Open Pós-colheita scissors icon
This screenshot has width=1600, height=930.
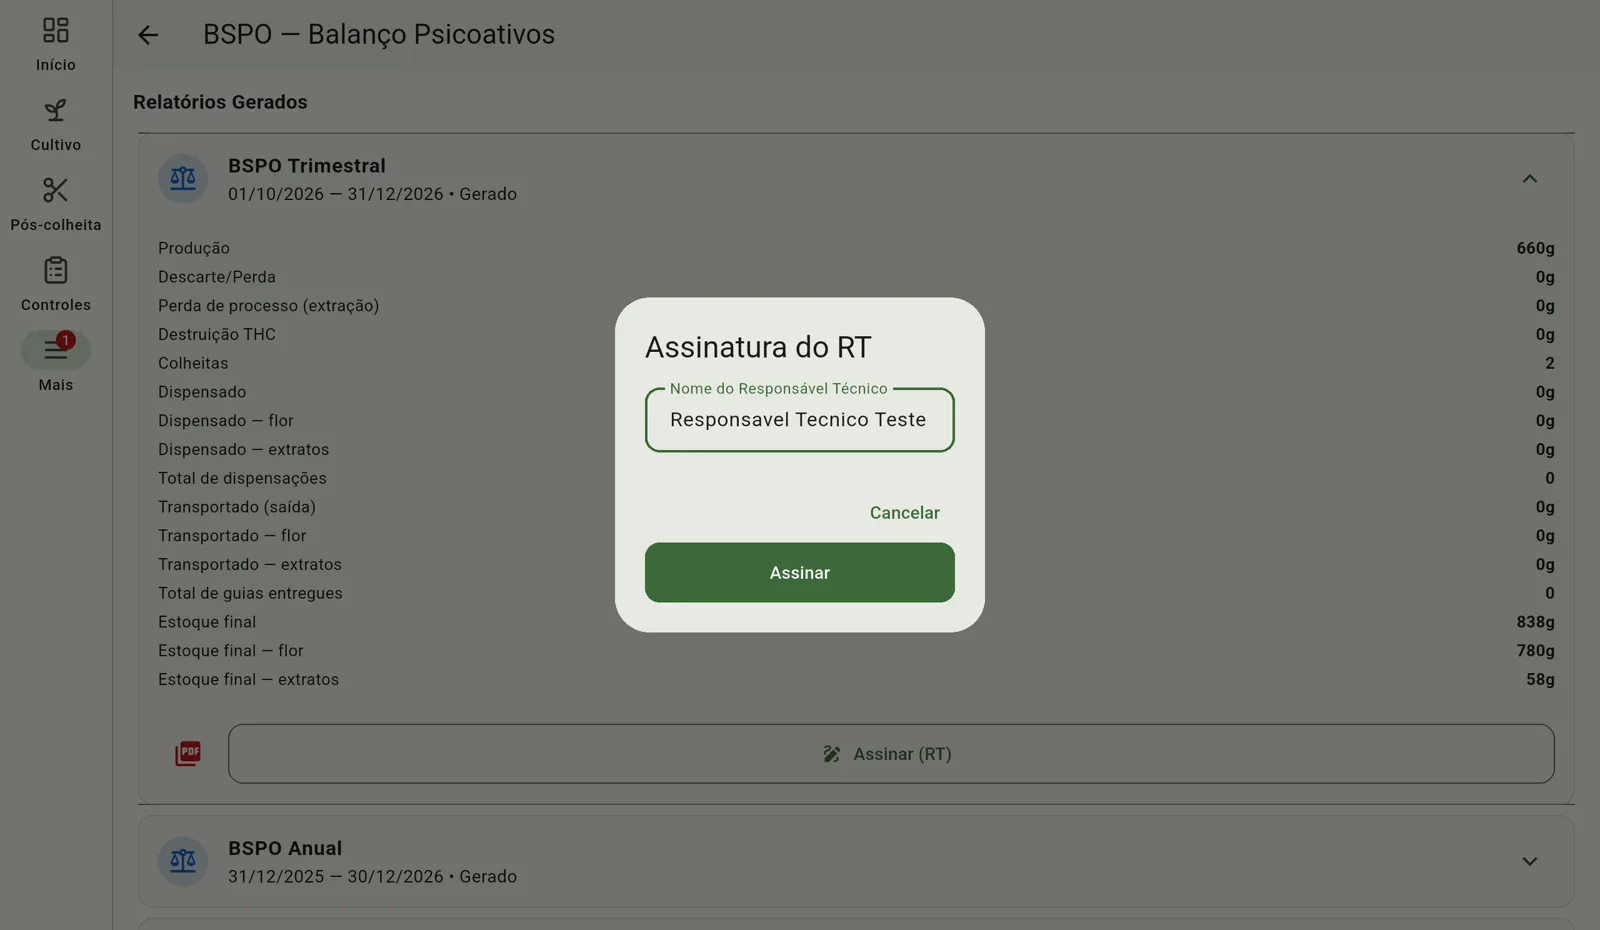(56, 190)
